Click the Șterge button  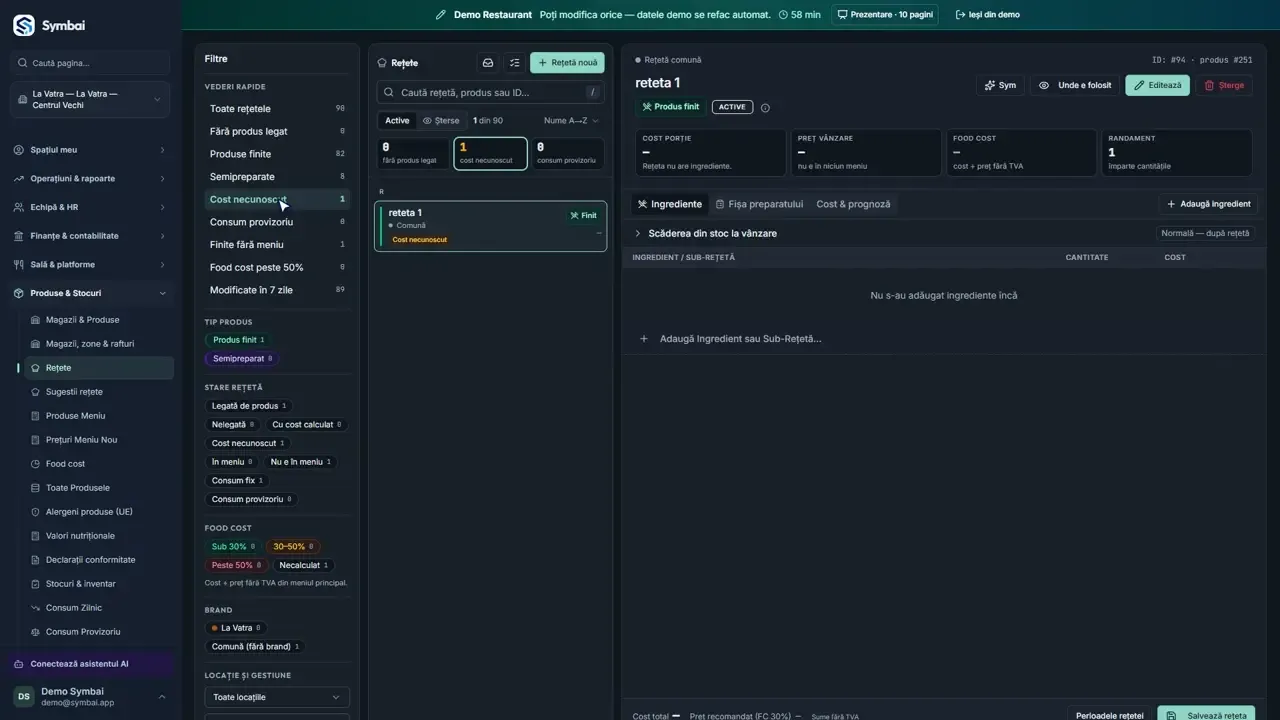click(x=1224, y=86)
